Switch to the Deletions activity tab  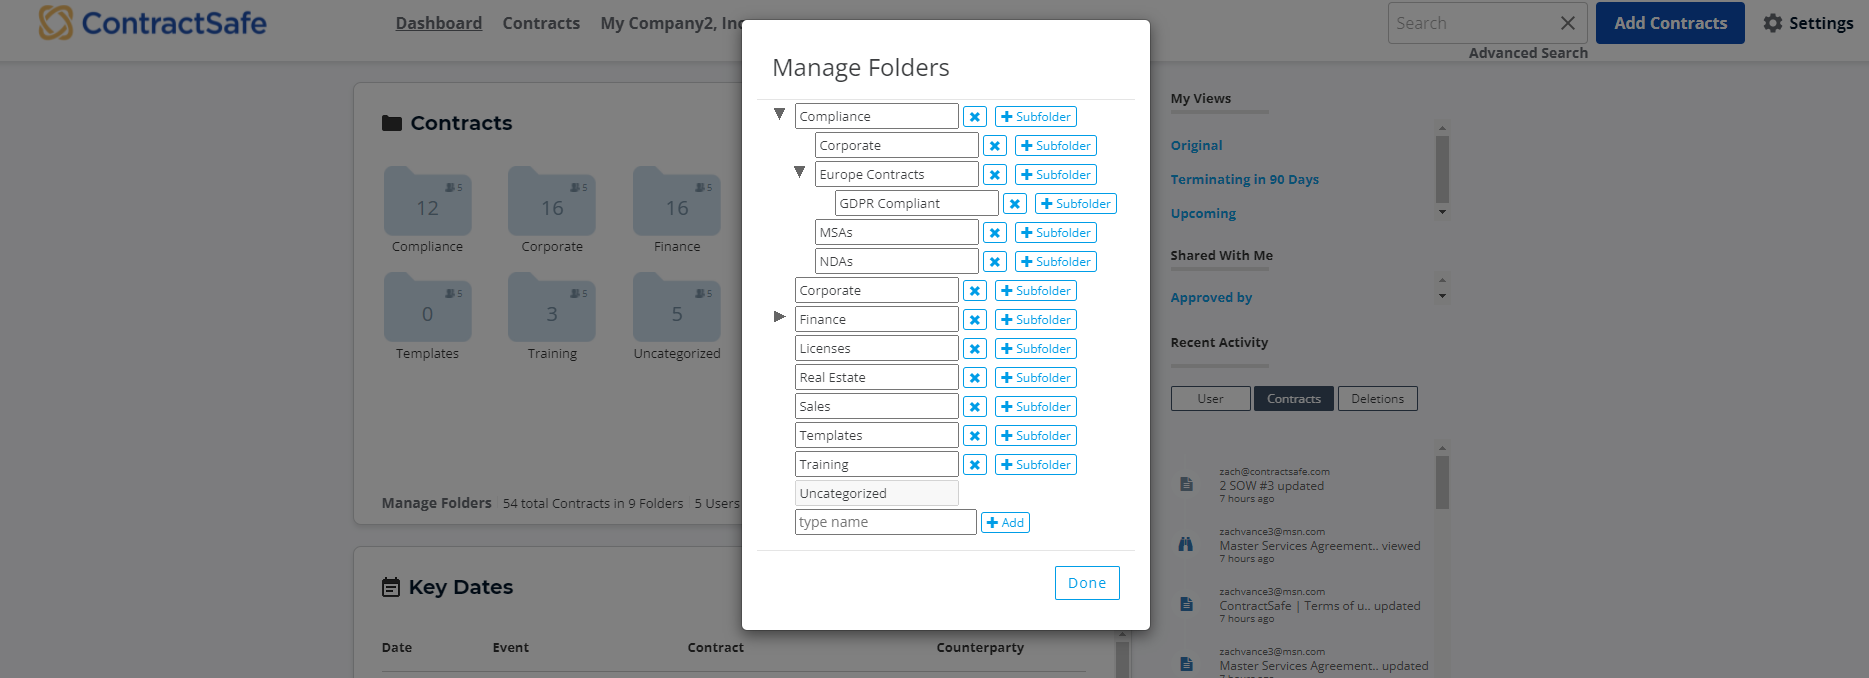point(1377,399)
